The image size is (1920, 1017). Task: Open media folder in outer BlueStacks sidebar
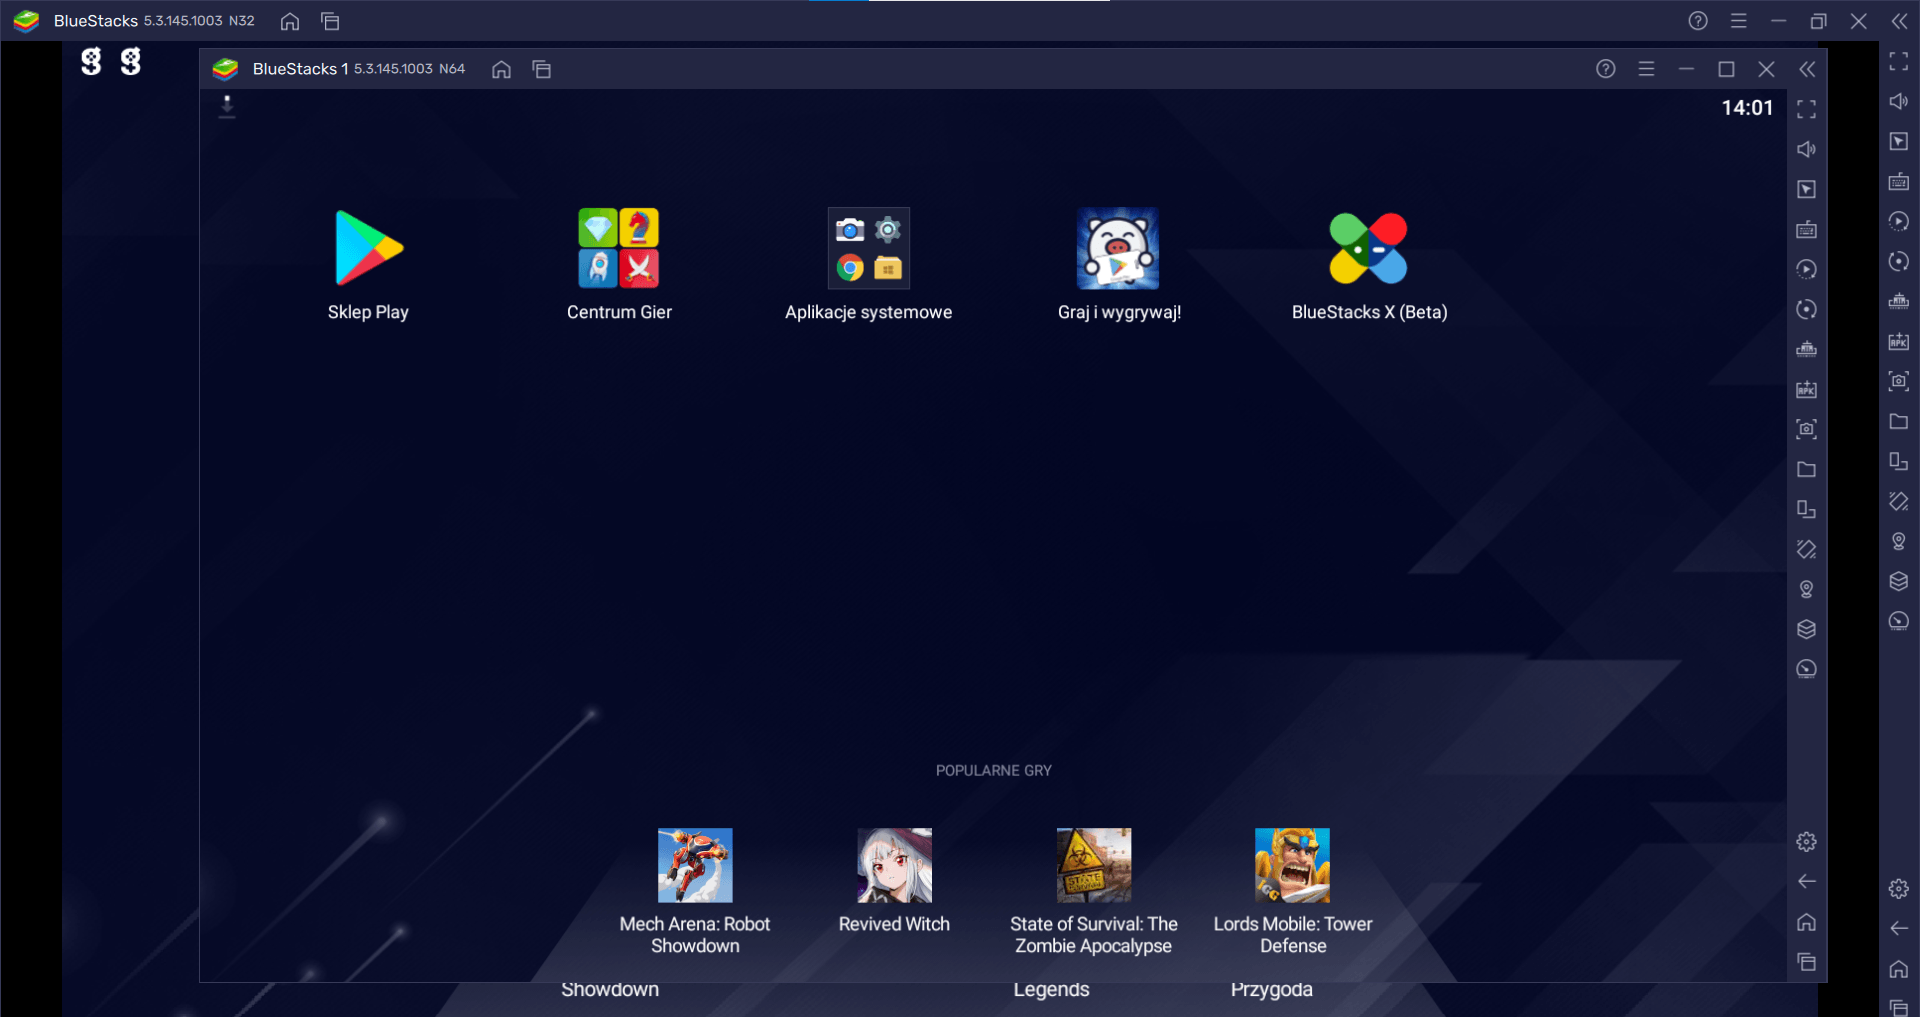pos(1898,421)
